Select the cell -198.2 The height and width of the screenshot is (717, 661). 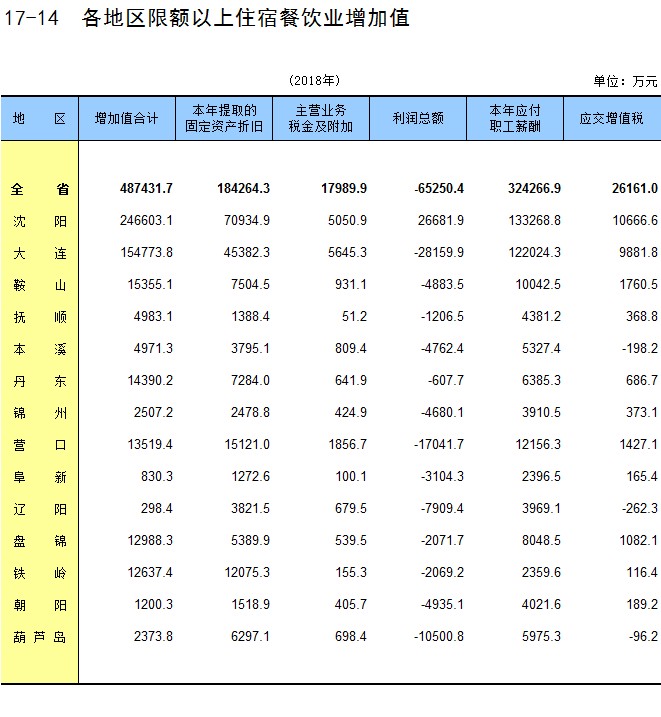pos(640,348)
